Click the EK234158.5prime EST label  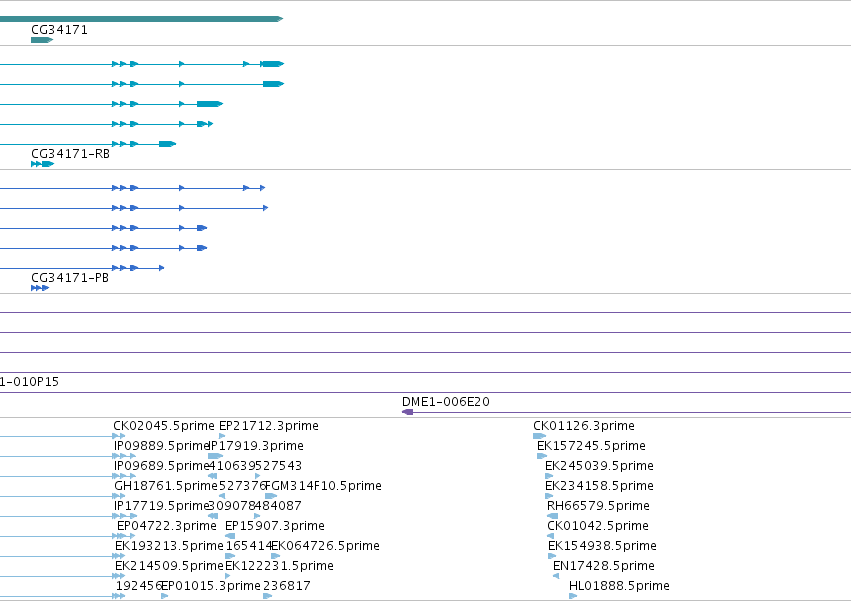pyautogui.click(x=599, y=486)
